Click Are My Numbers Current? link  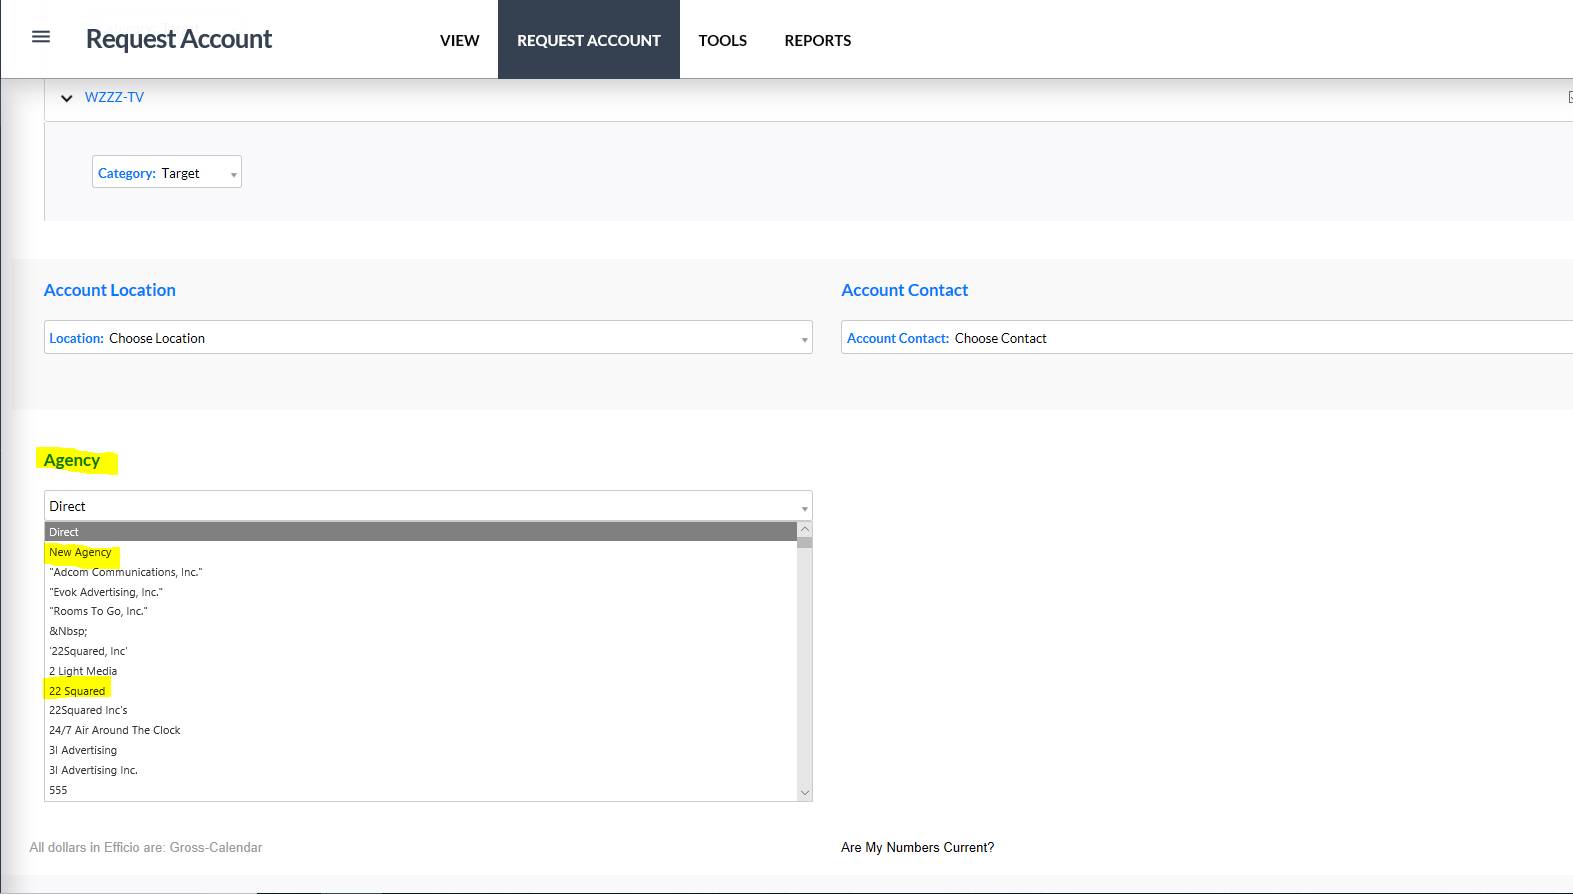(918, 847)
